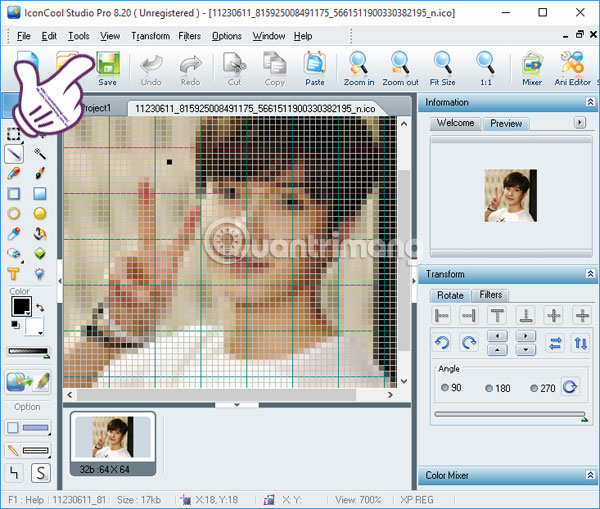
Task: Apply the custom angle rotation button
Action: pyautogui.click(x=570, y=387)
